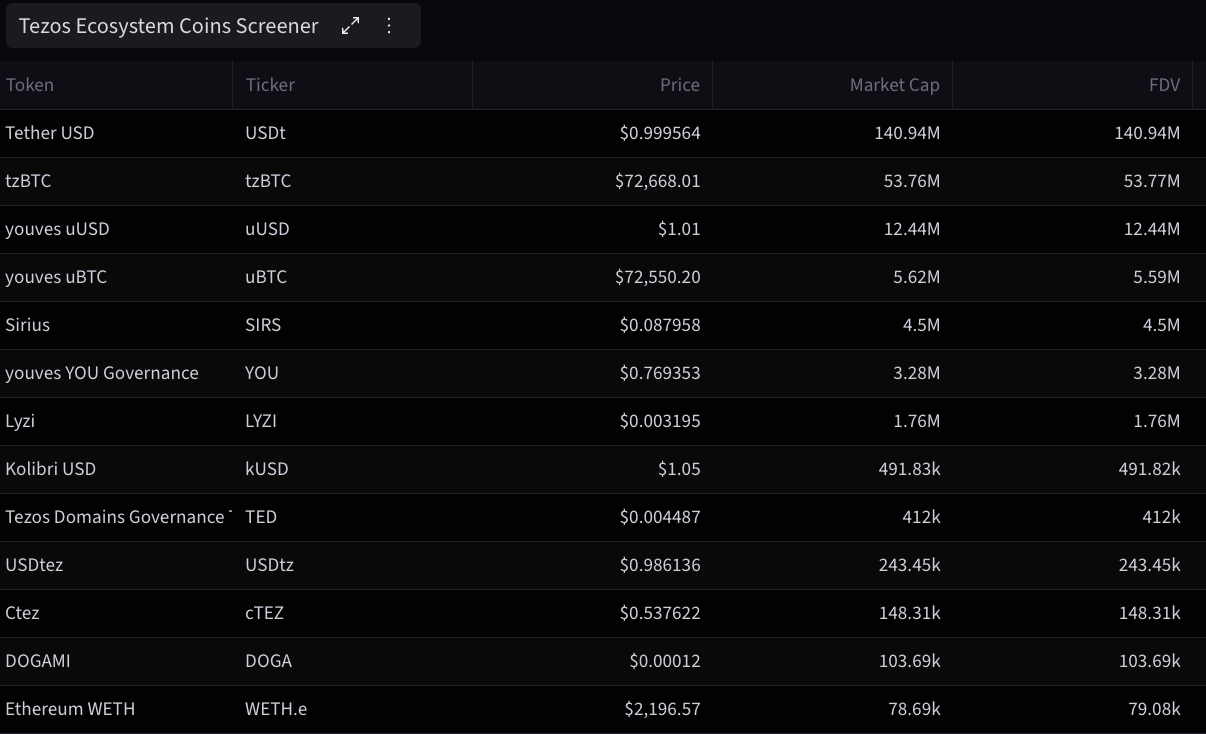
Task: Click the cTEZ ticker cell
Action: click(x=264, y=613)
